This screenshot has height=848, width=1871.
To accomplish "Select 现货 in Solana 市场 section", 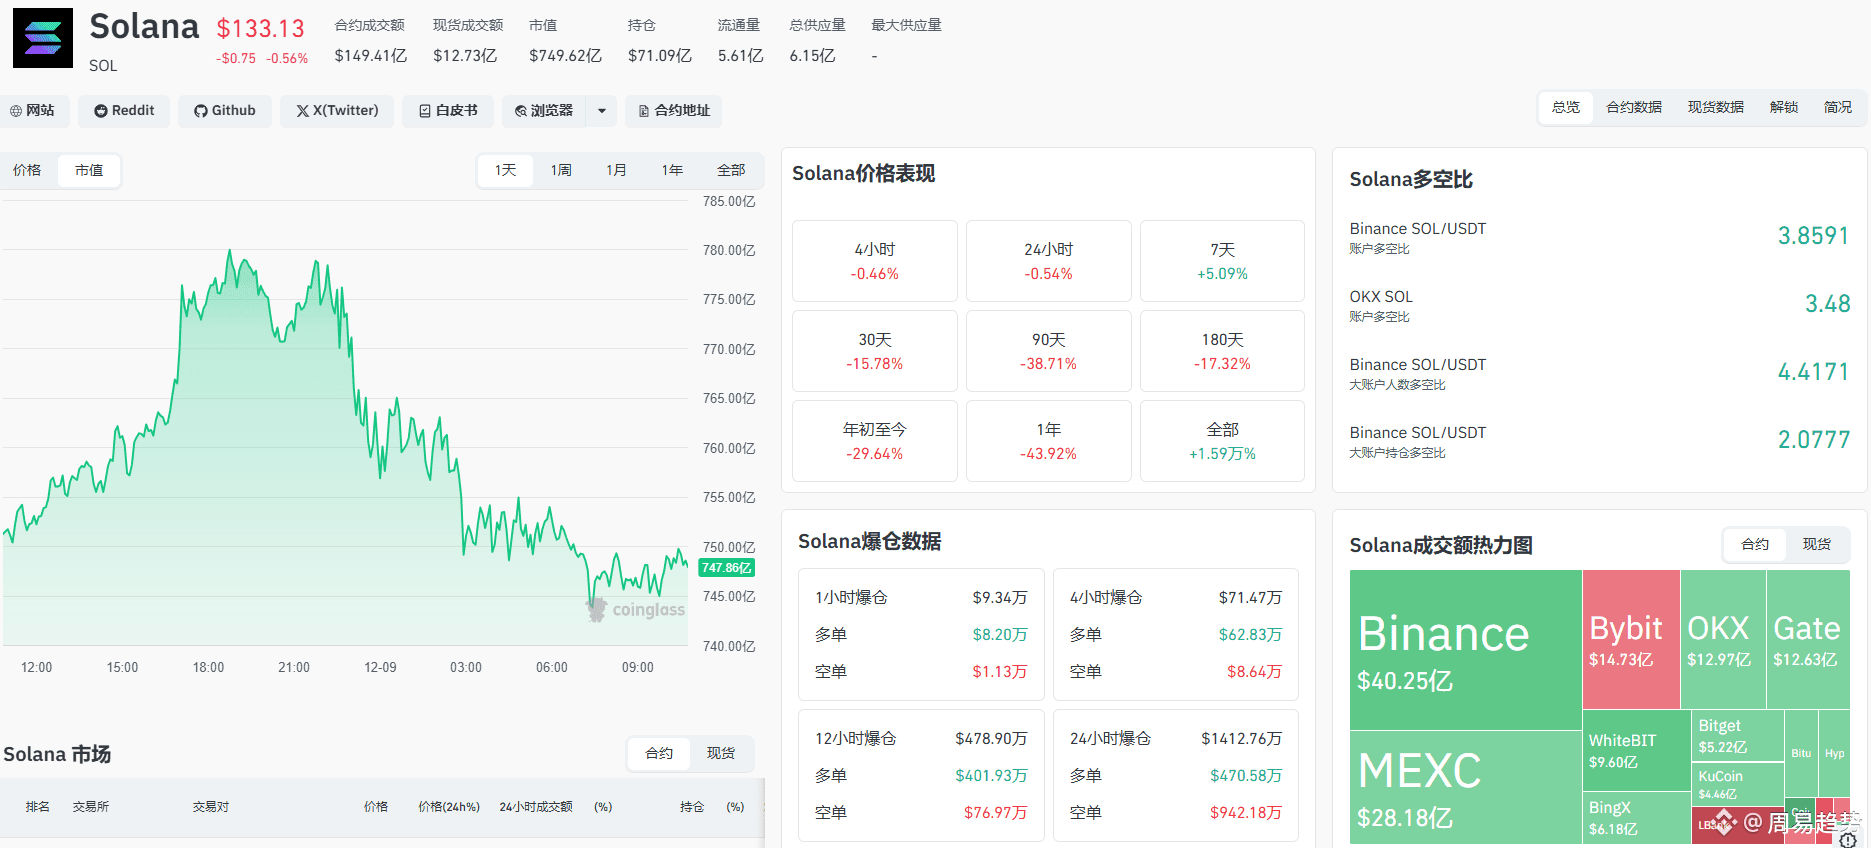I will pos(721,754).
